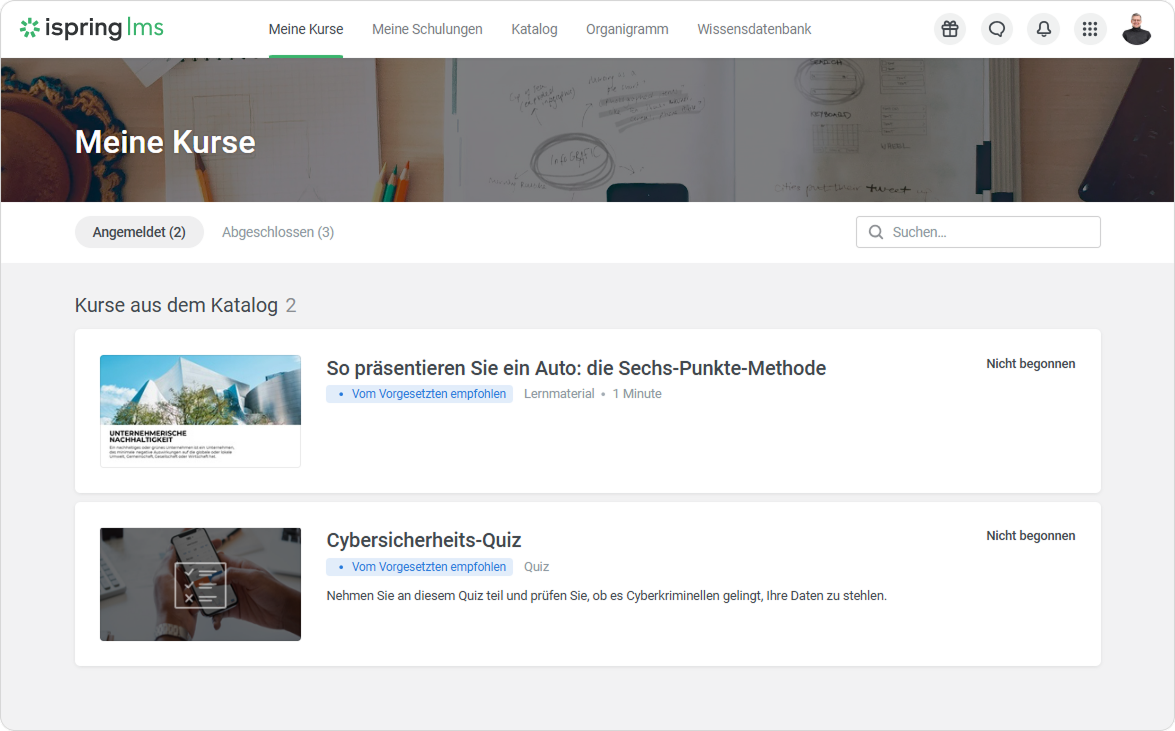
Task: Click the building thumbnail of first course
Action: click(x=200, y=411)
